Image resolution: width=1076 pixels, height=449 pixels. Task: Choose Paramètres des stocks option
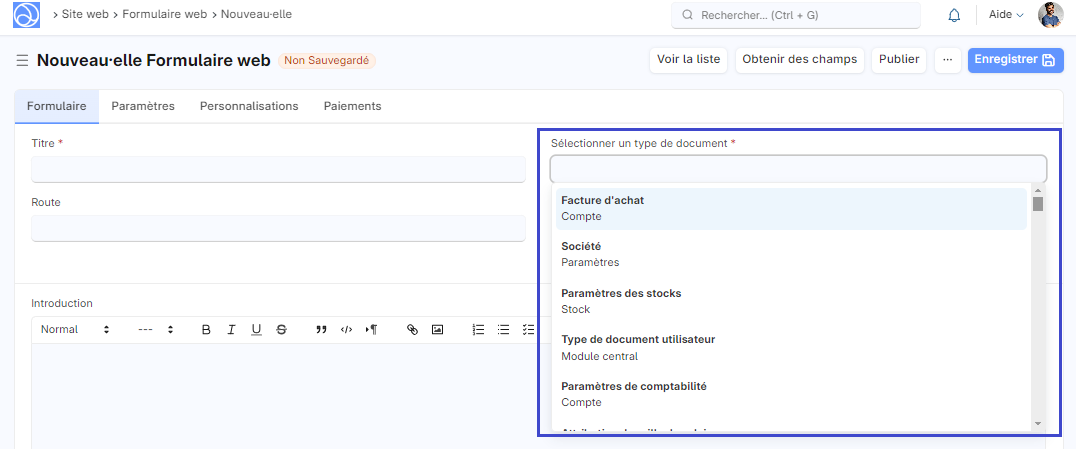coord(791,301)
